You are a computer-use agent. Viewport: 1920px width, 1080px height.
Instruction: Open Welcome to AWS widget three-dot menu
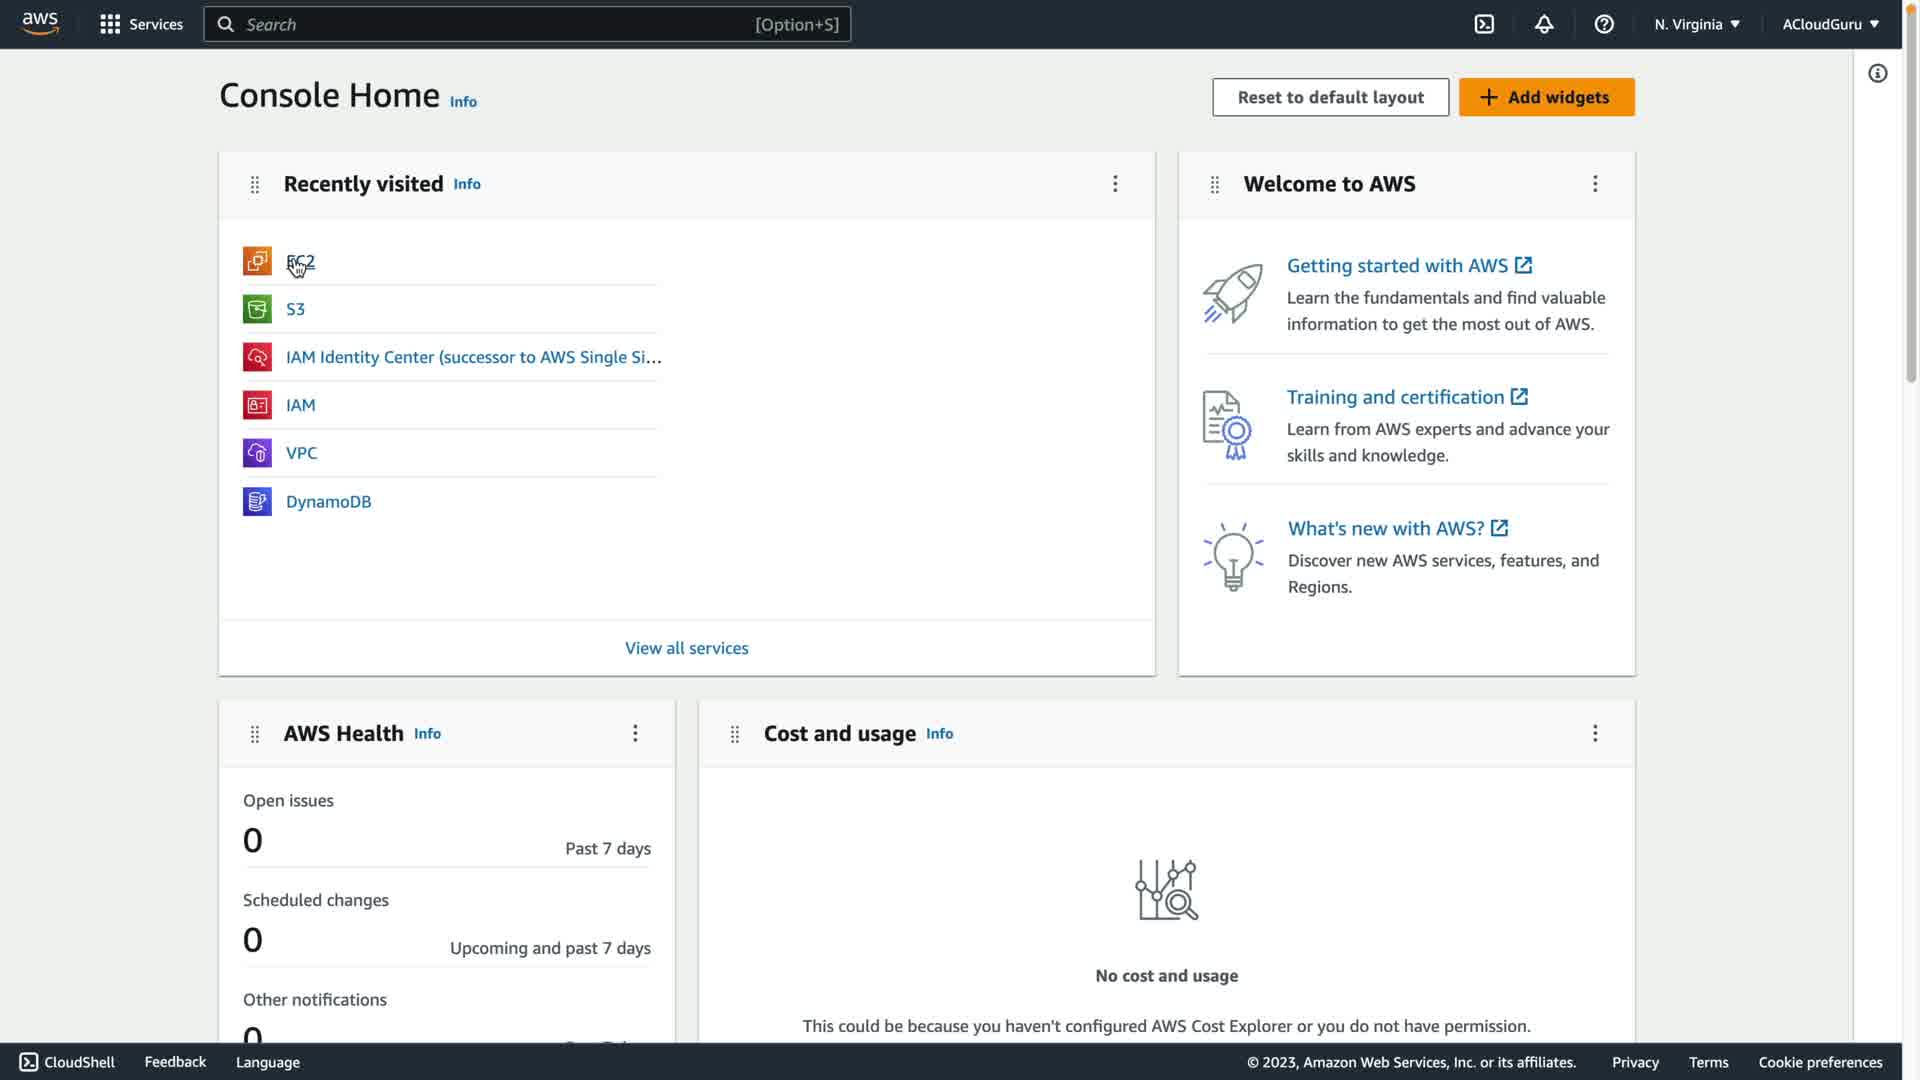(1595, 184)
